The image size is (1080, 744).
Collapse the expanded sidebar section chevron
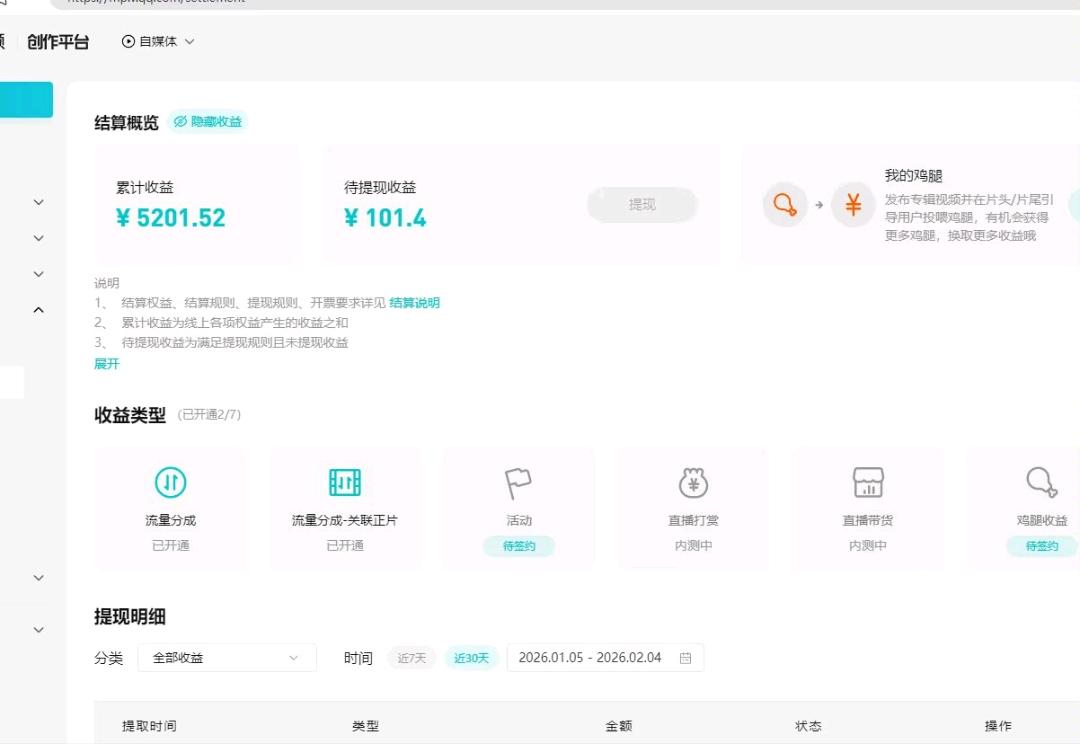coord(38,310)
